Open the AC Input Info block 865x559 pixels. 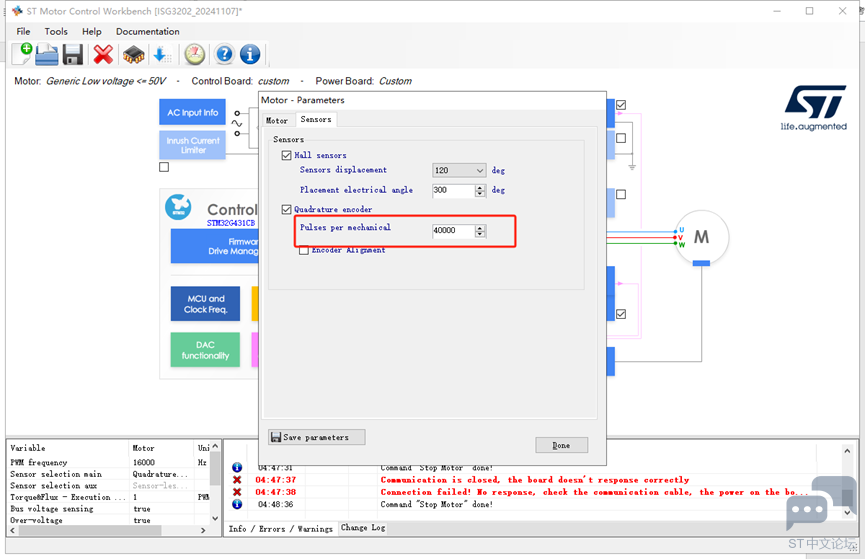pos(193,113)
